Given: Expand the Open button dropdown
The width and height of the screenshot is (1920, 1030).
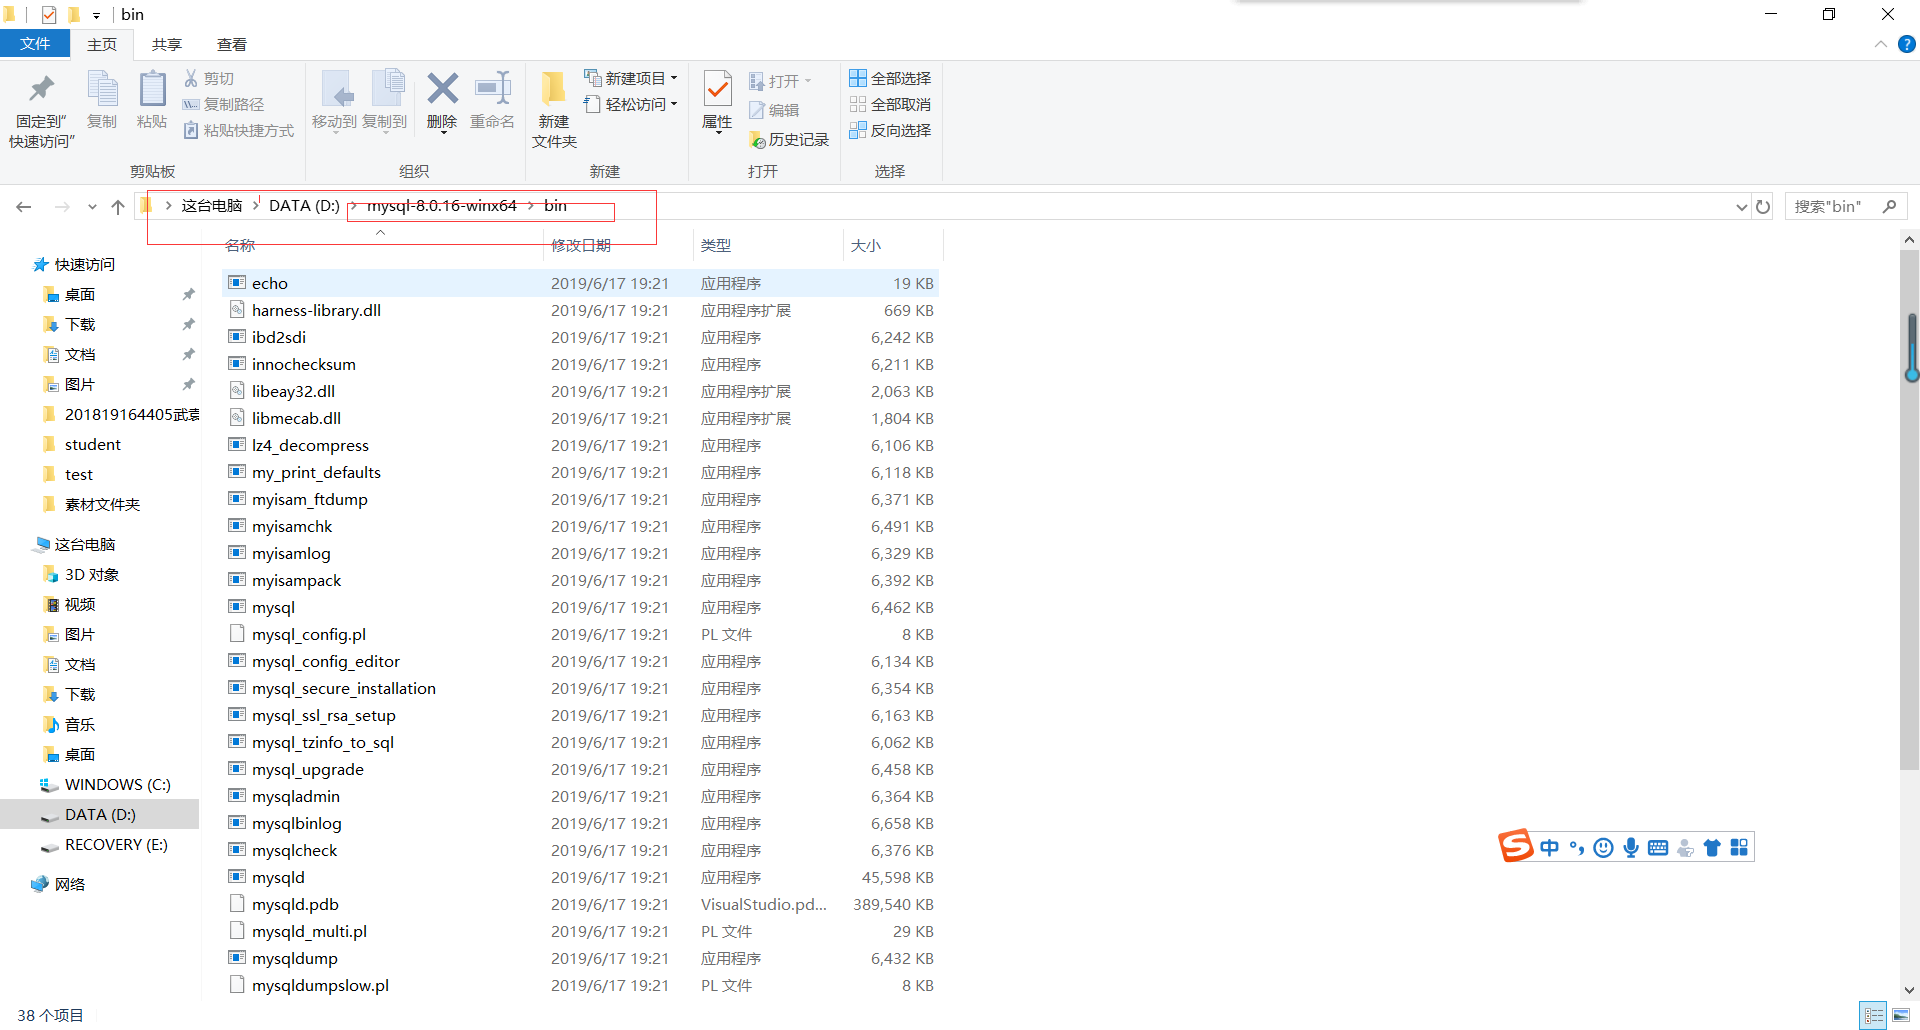Looking at the screenshot, I should (807, 81).
